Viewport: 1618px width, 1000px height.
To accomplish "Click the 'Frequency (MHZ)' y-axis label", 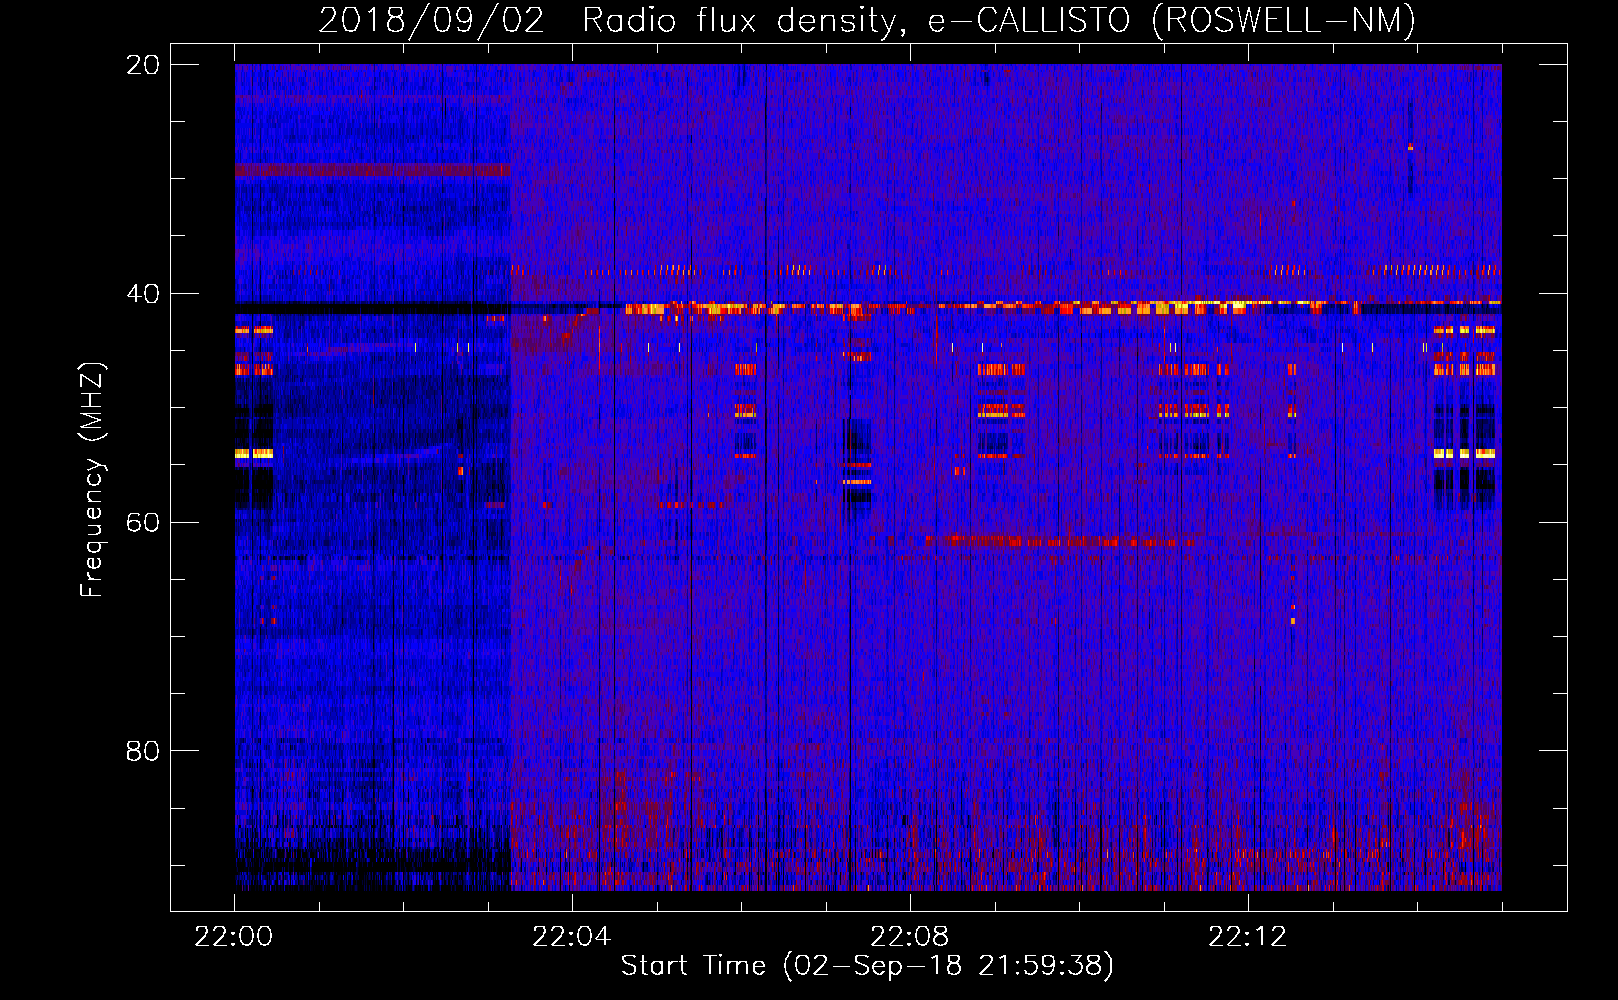I will coord(92,480).
